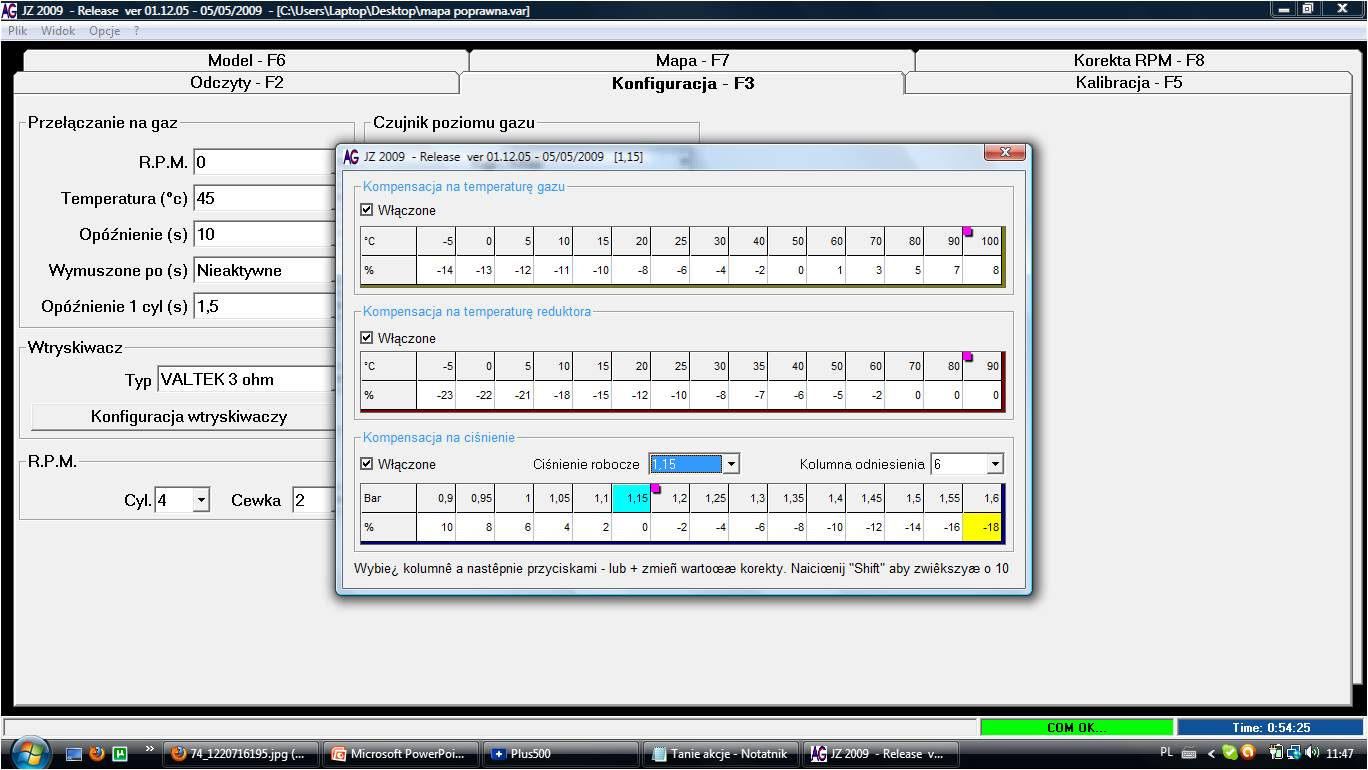Select the cyan 1,15 Bar column header cell
Screen dimensions: 1368x770
pos(631,498)
